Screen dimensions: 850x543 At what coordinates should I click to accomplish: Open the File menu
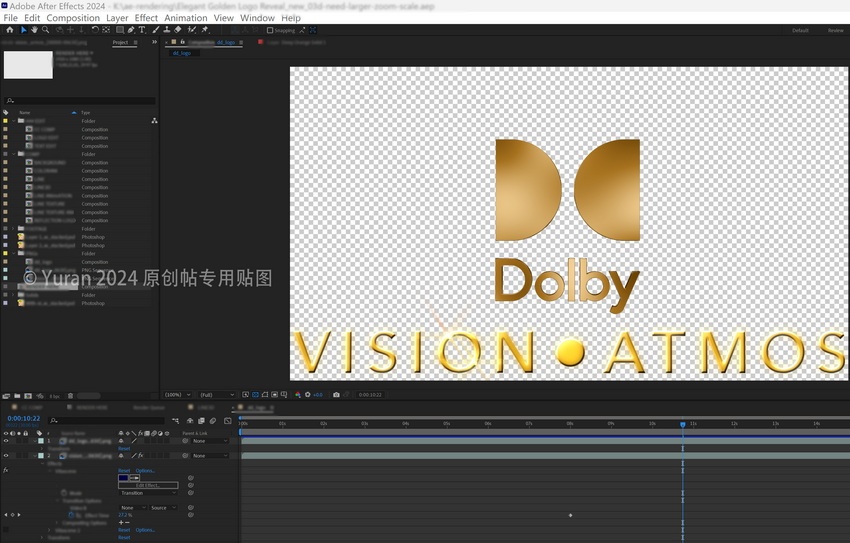point(10,18)
